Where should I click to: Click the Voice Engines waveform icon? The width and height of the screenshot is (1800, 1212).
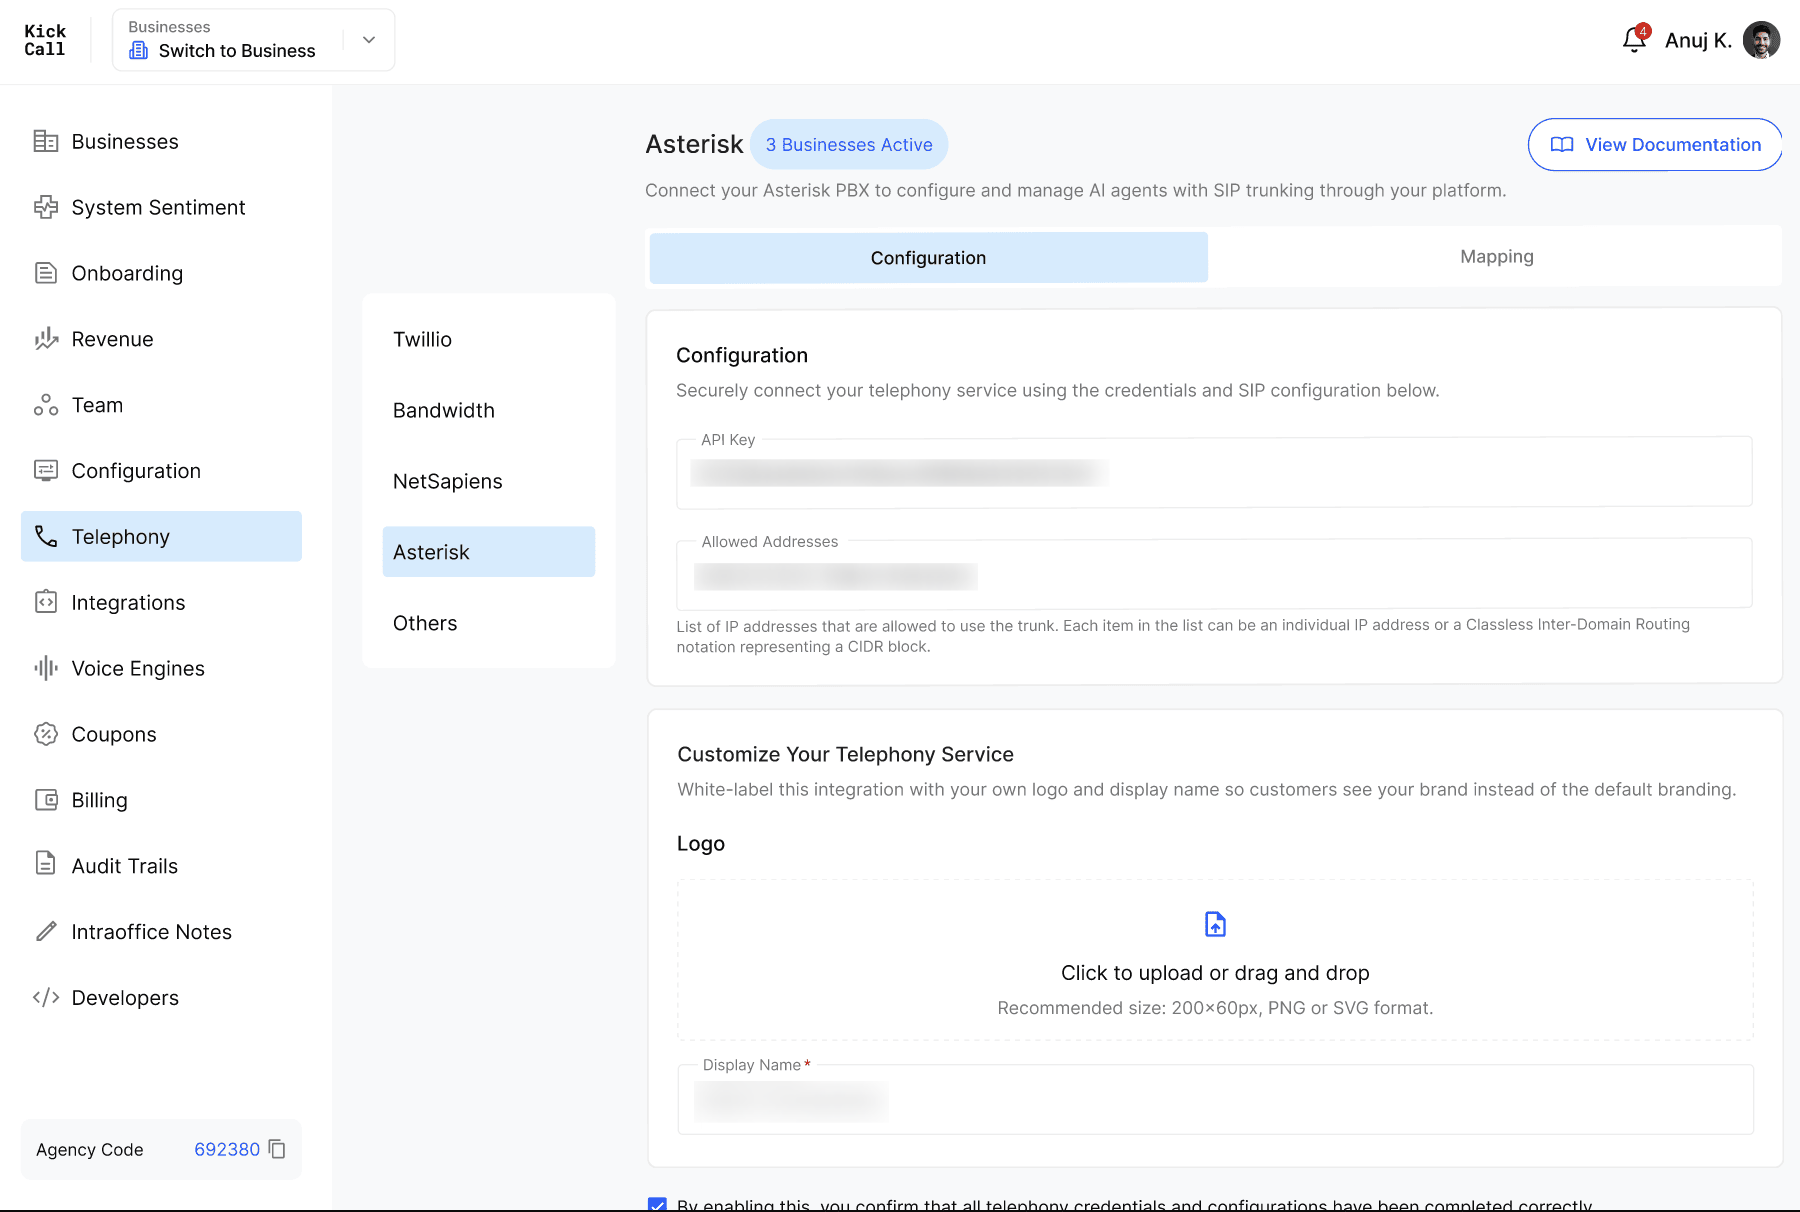click(x=46, y=668)
